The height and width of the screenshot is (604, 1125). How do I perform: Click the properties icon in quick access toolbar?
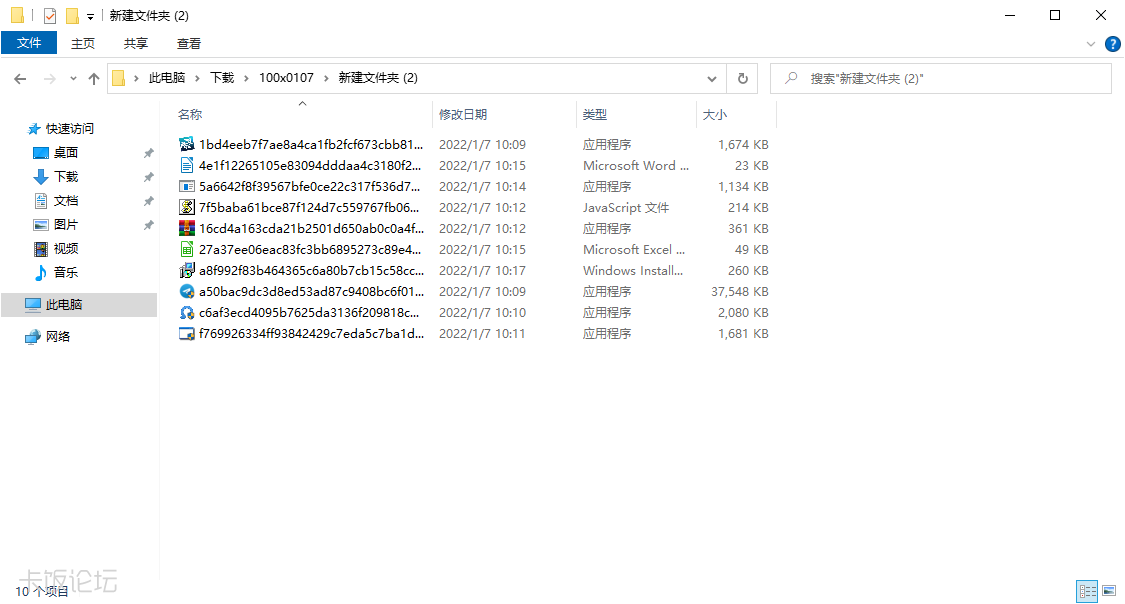[x=50, y=16]
